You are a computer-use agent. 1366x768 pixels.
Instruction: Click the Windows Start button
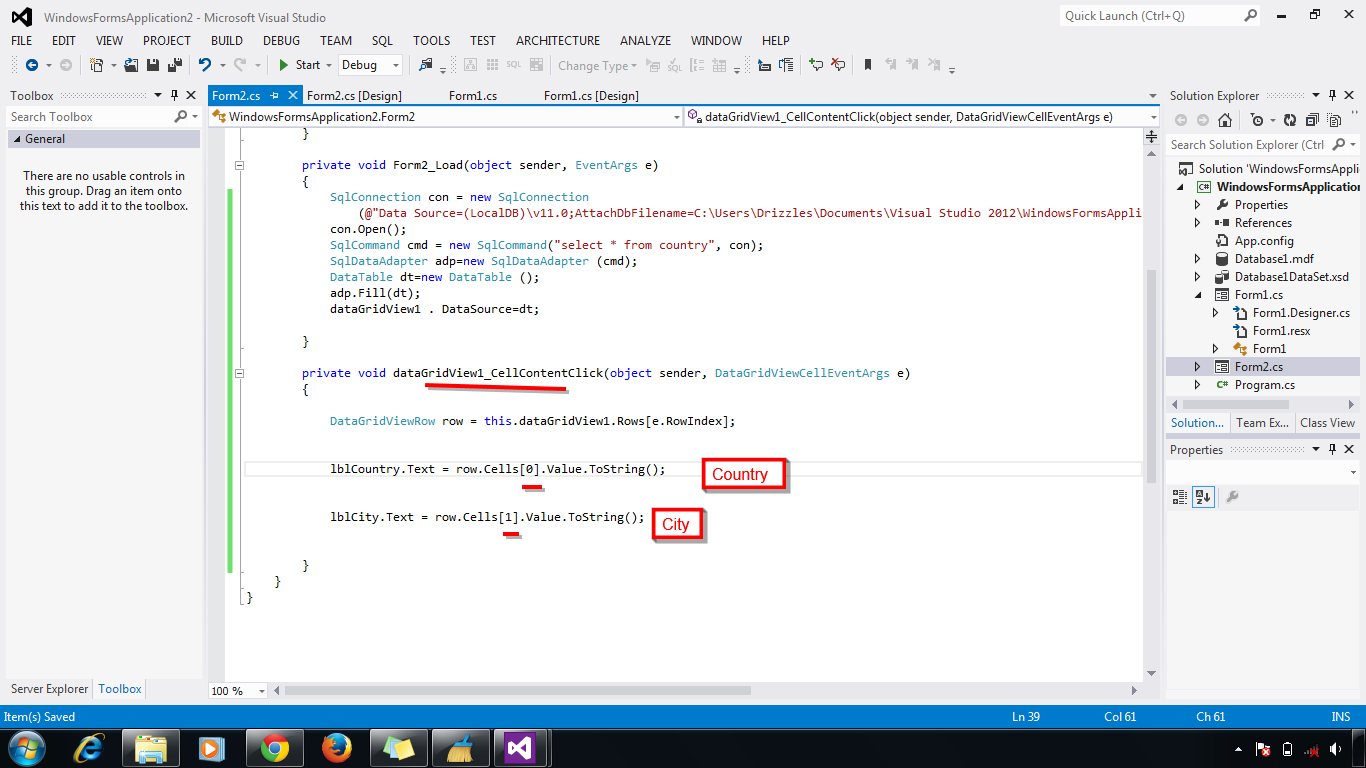[x=27, y=747]
